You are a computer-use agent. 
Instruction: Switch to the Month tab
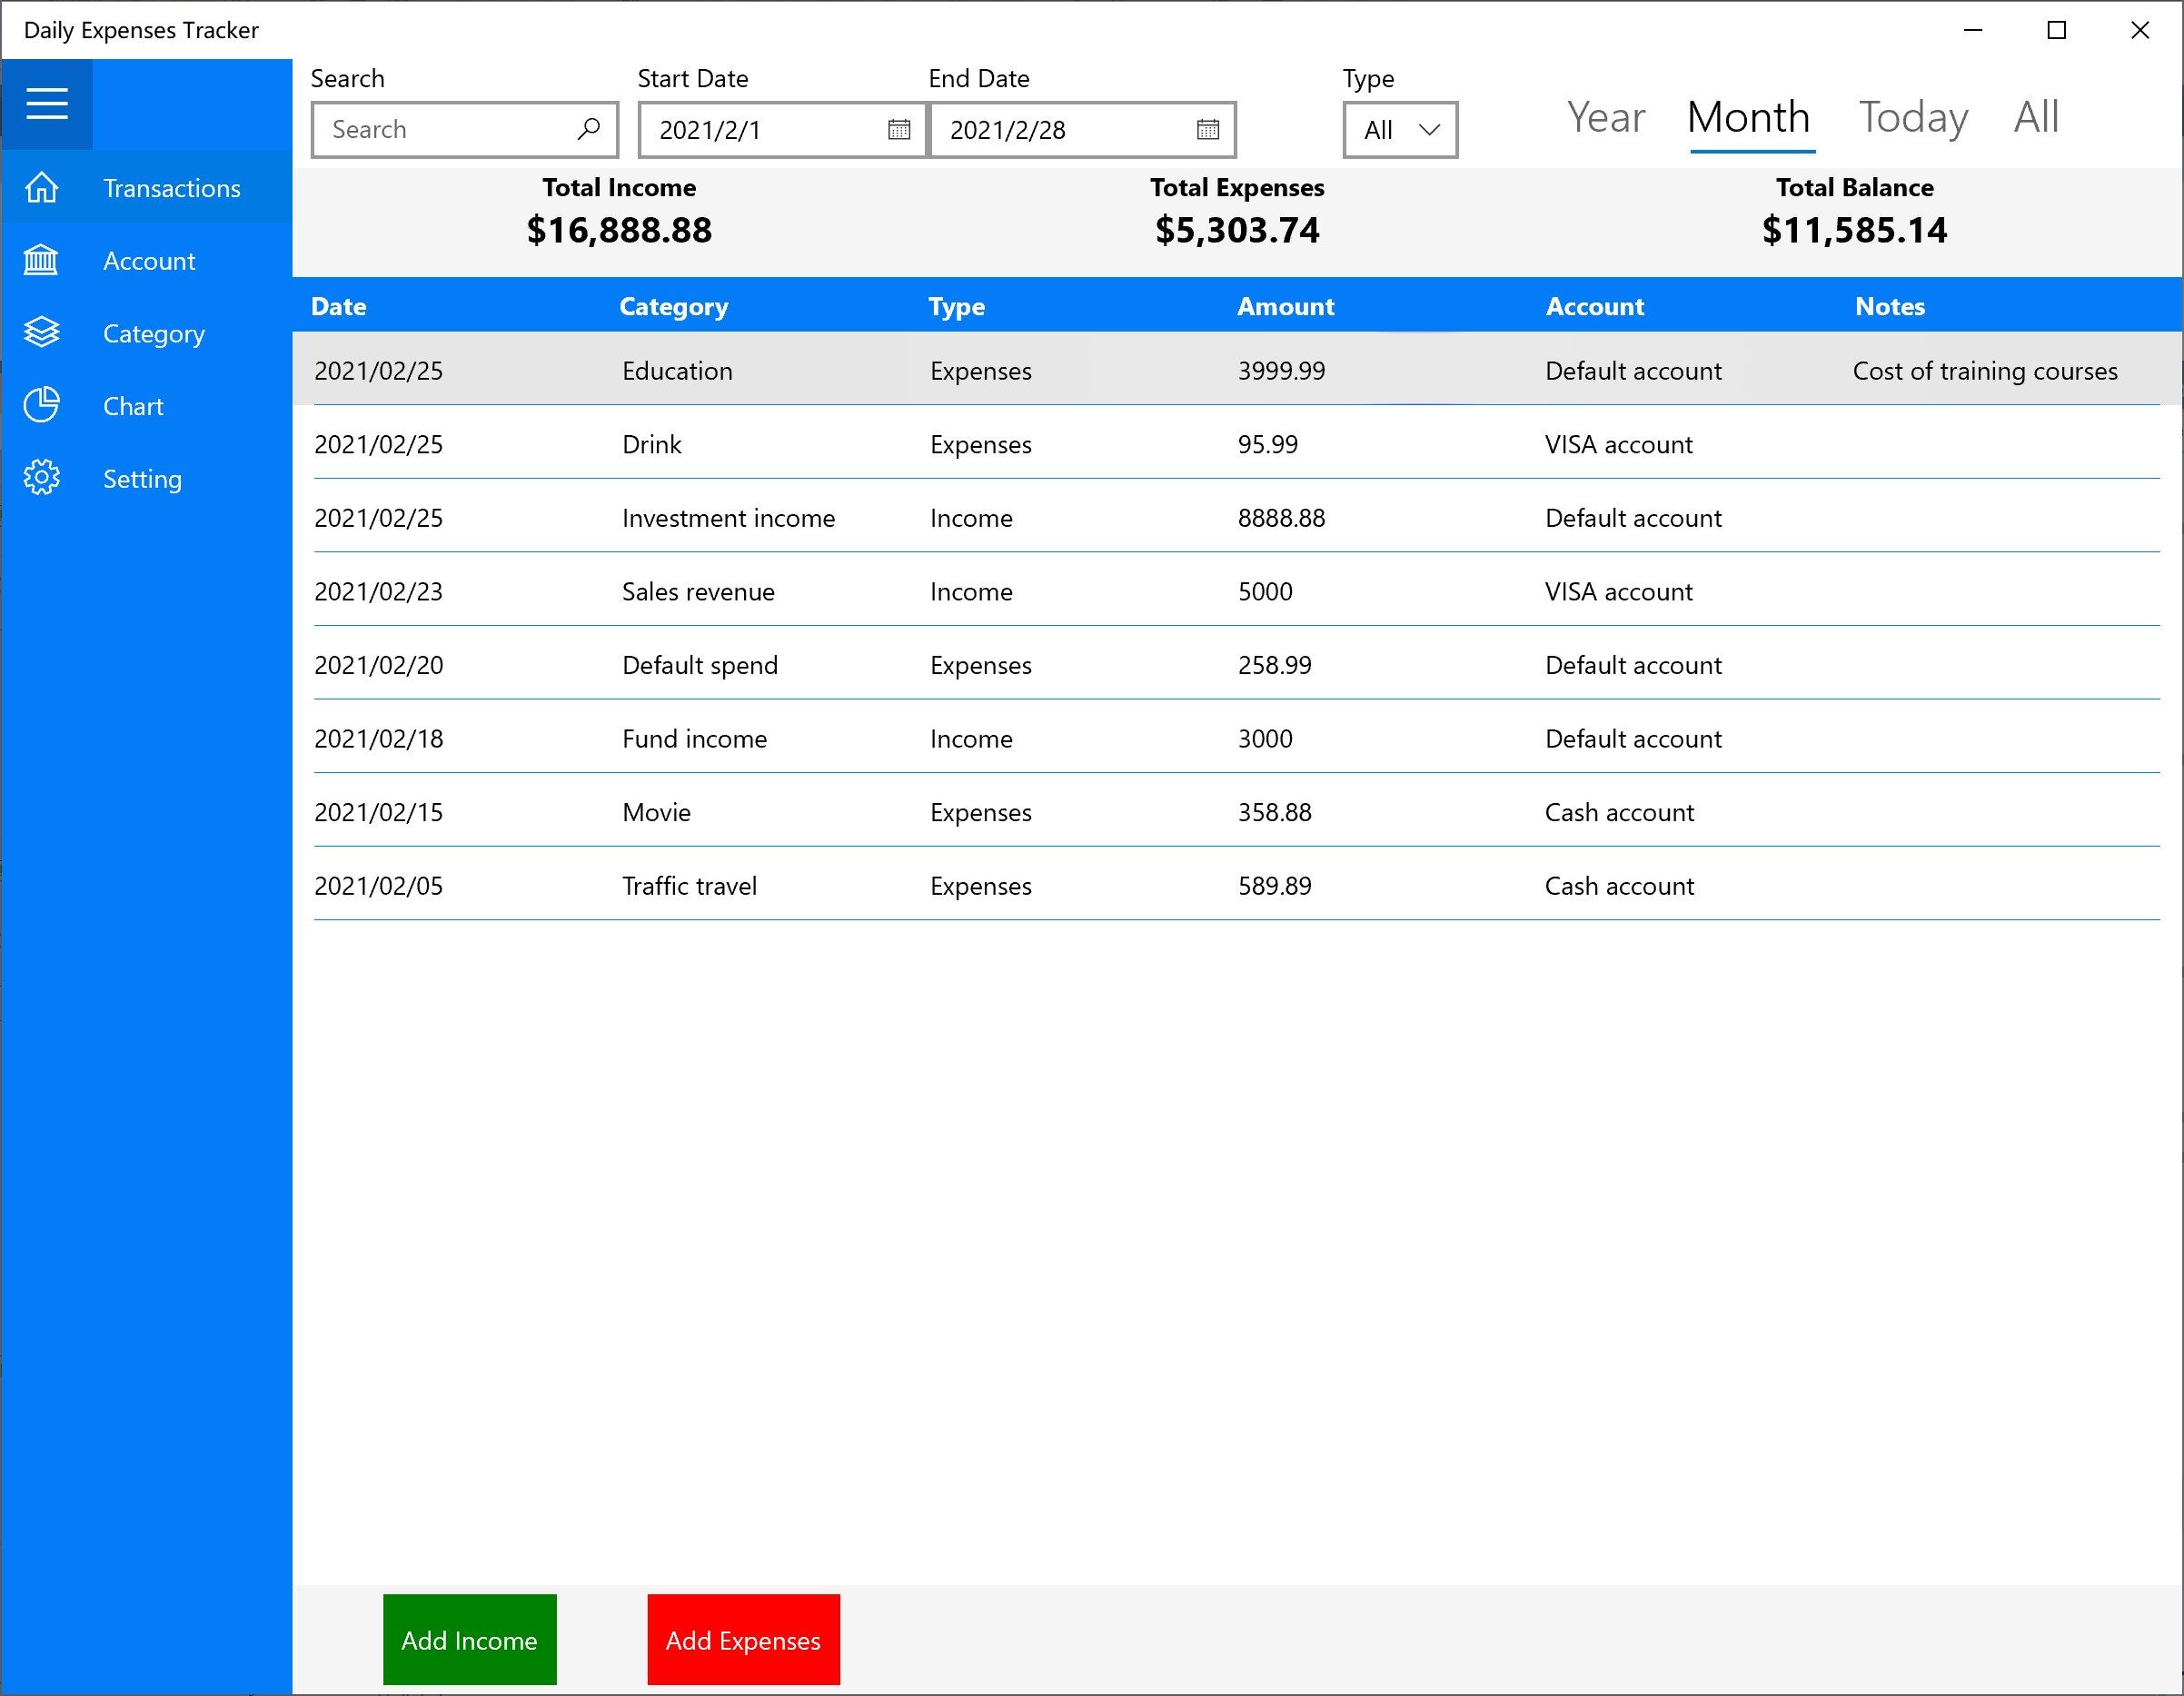1749,117
